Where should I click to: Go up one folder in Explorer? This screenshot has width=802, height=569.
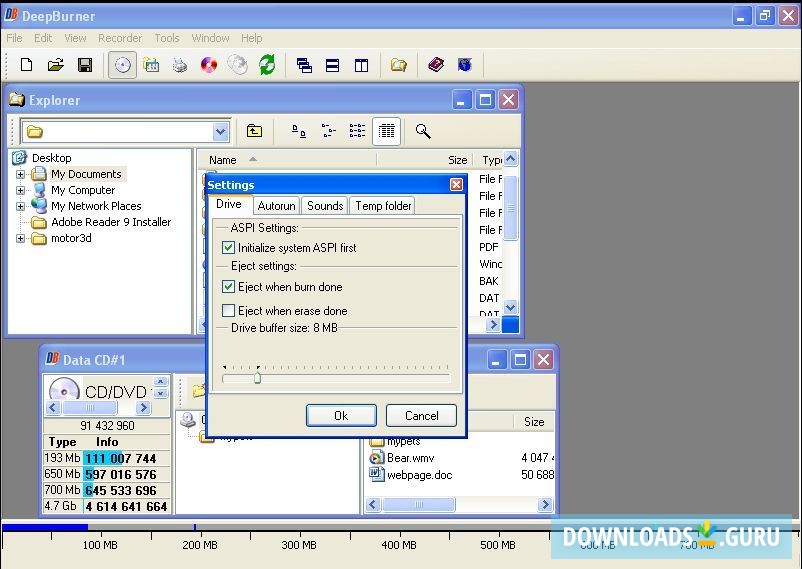pos(254,131)
